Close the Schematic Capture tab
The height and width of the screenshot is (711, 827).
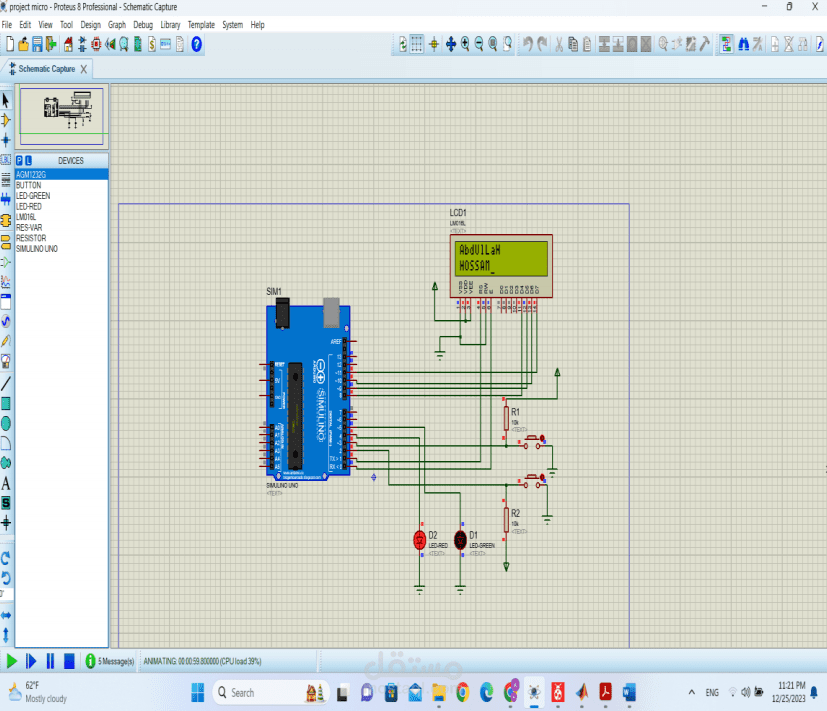84,69
